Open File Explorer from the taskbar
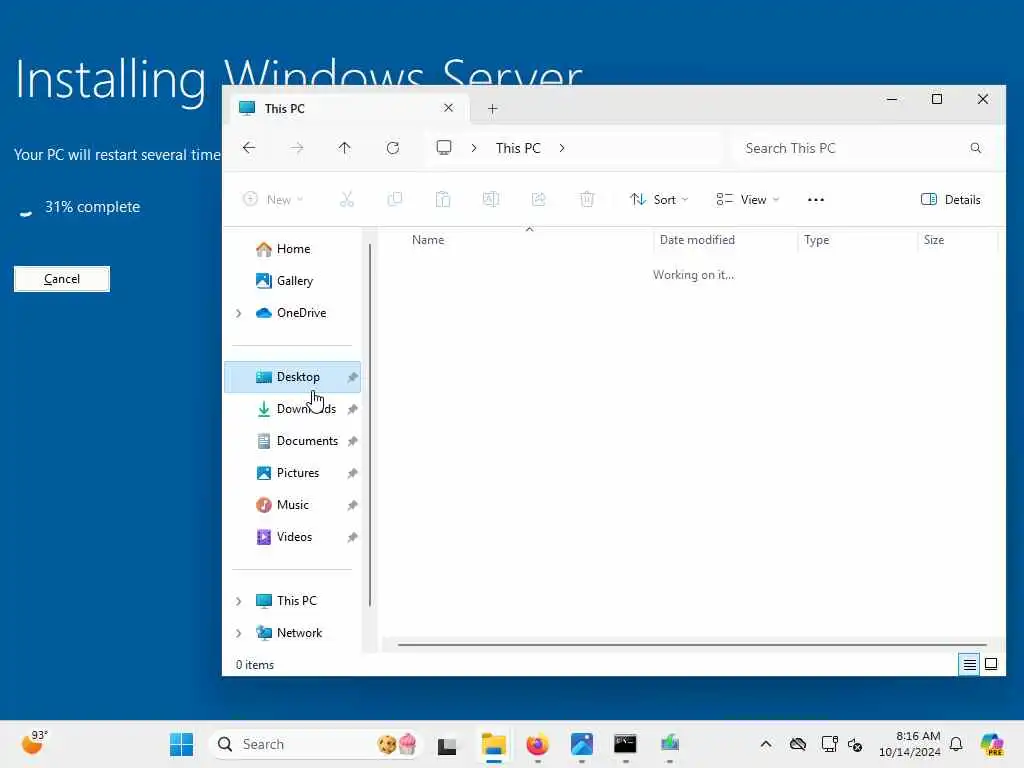Image resolution: width=1024 pixels, height=768 pixels. coord(494,744)
